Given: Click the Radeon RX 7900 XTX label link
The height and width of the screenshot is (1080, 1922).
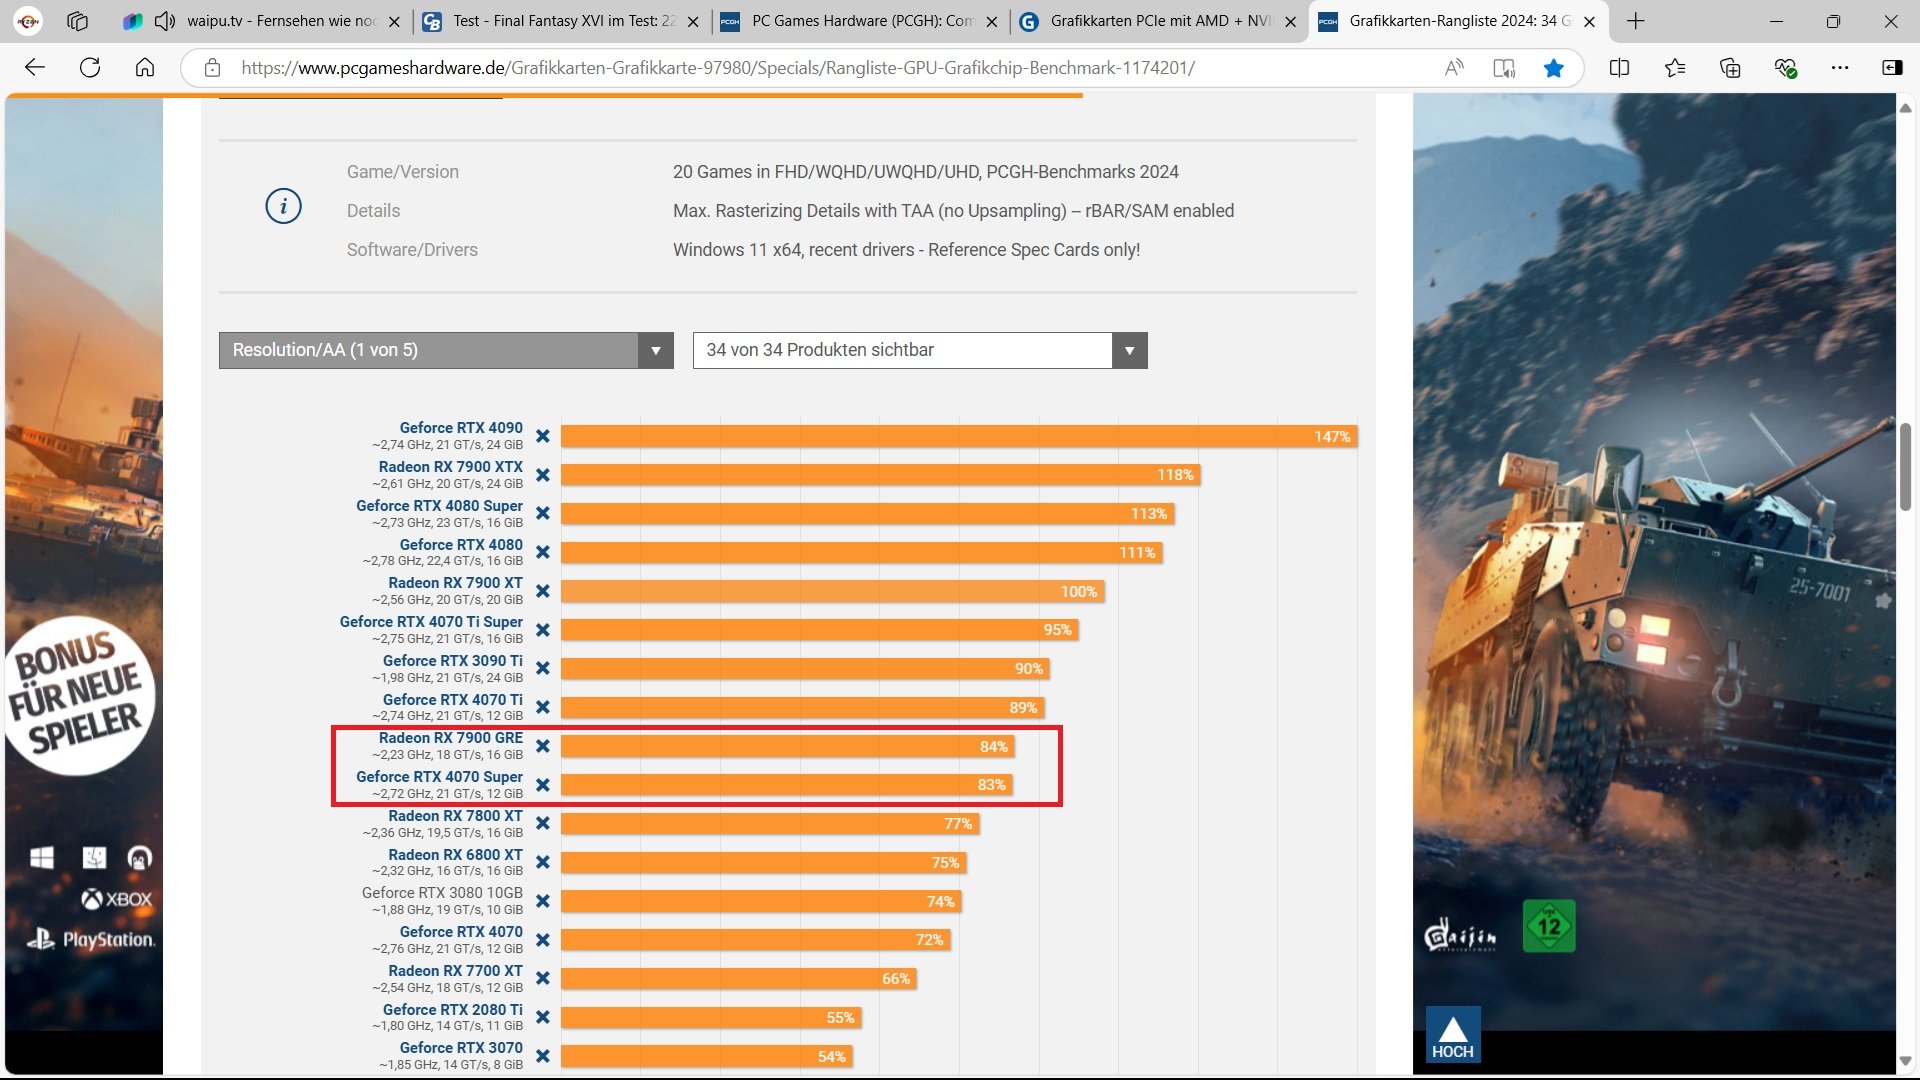Looking at the screenshot, I should coord(450,467).
